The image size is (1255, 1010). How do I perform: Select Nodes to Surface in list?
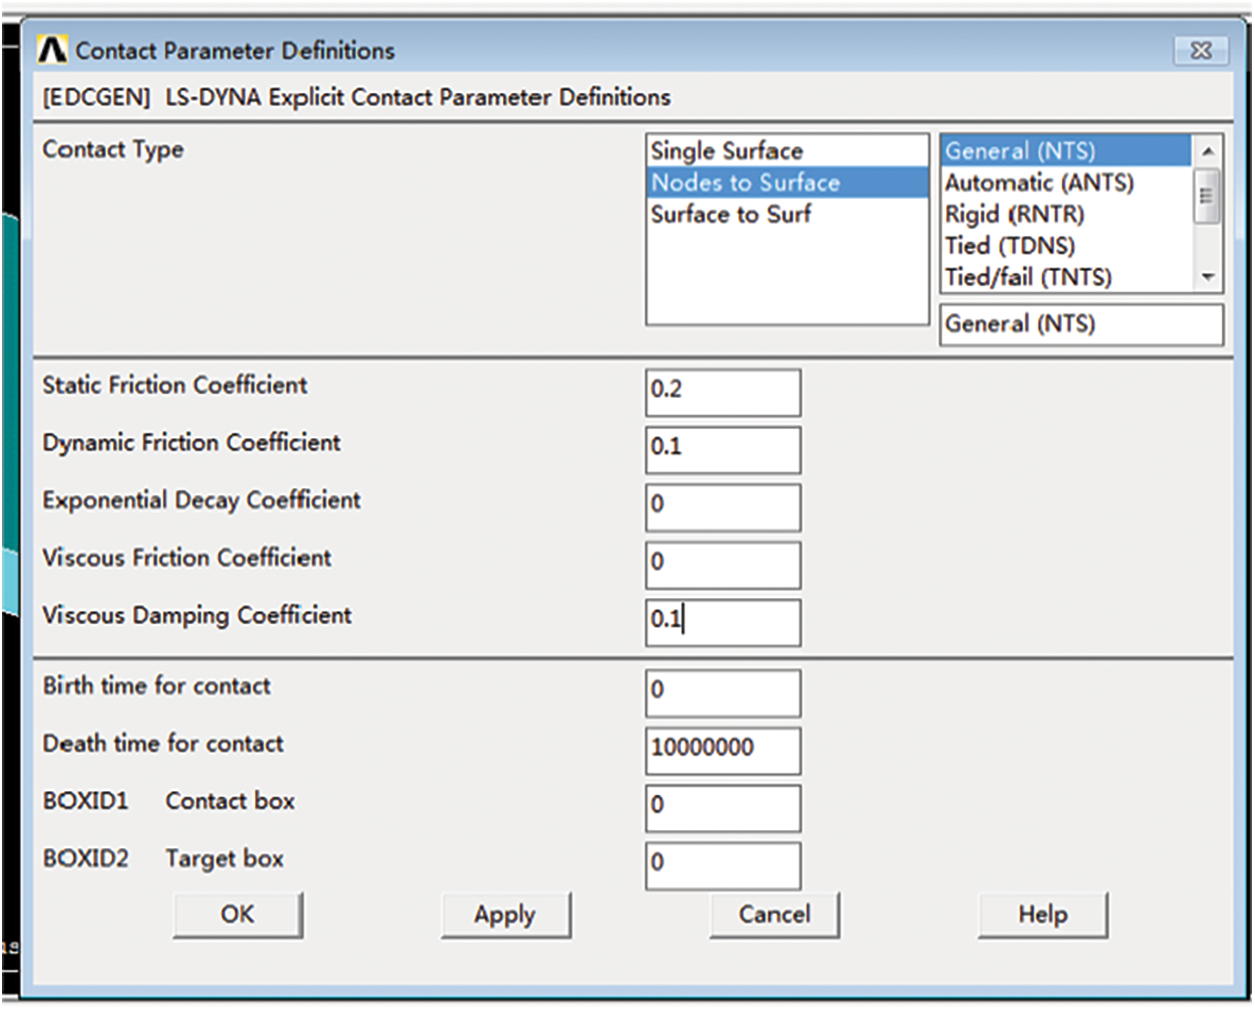746,182
